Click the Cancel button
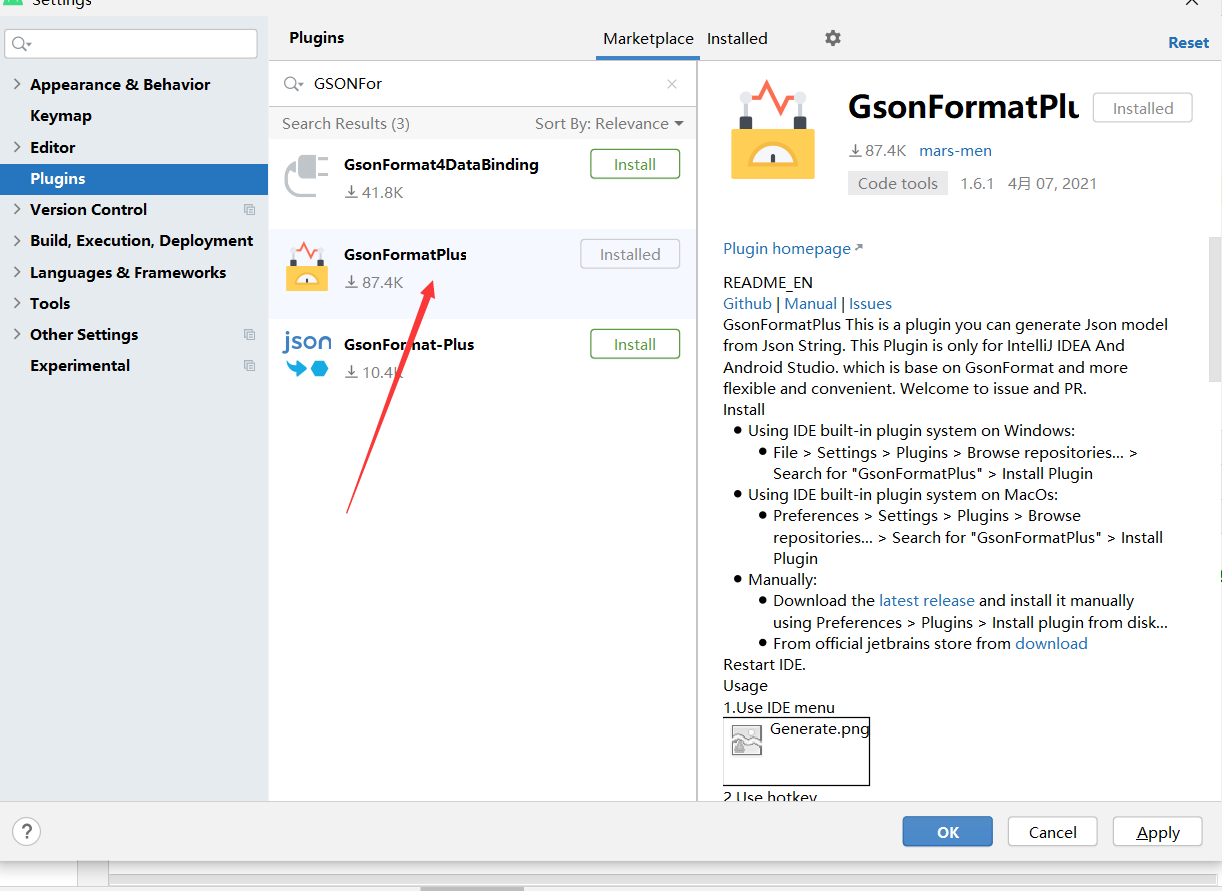Viewport: 1222px width, 891px height. click(x=1052, y=832)
